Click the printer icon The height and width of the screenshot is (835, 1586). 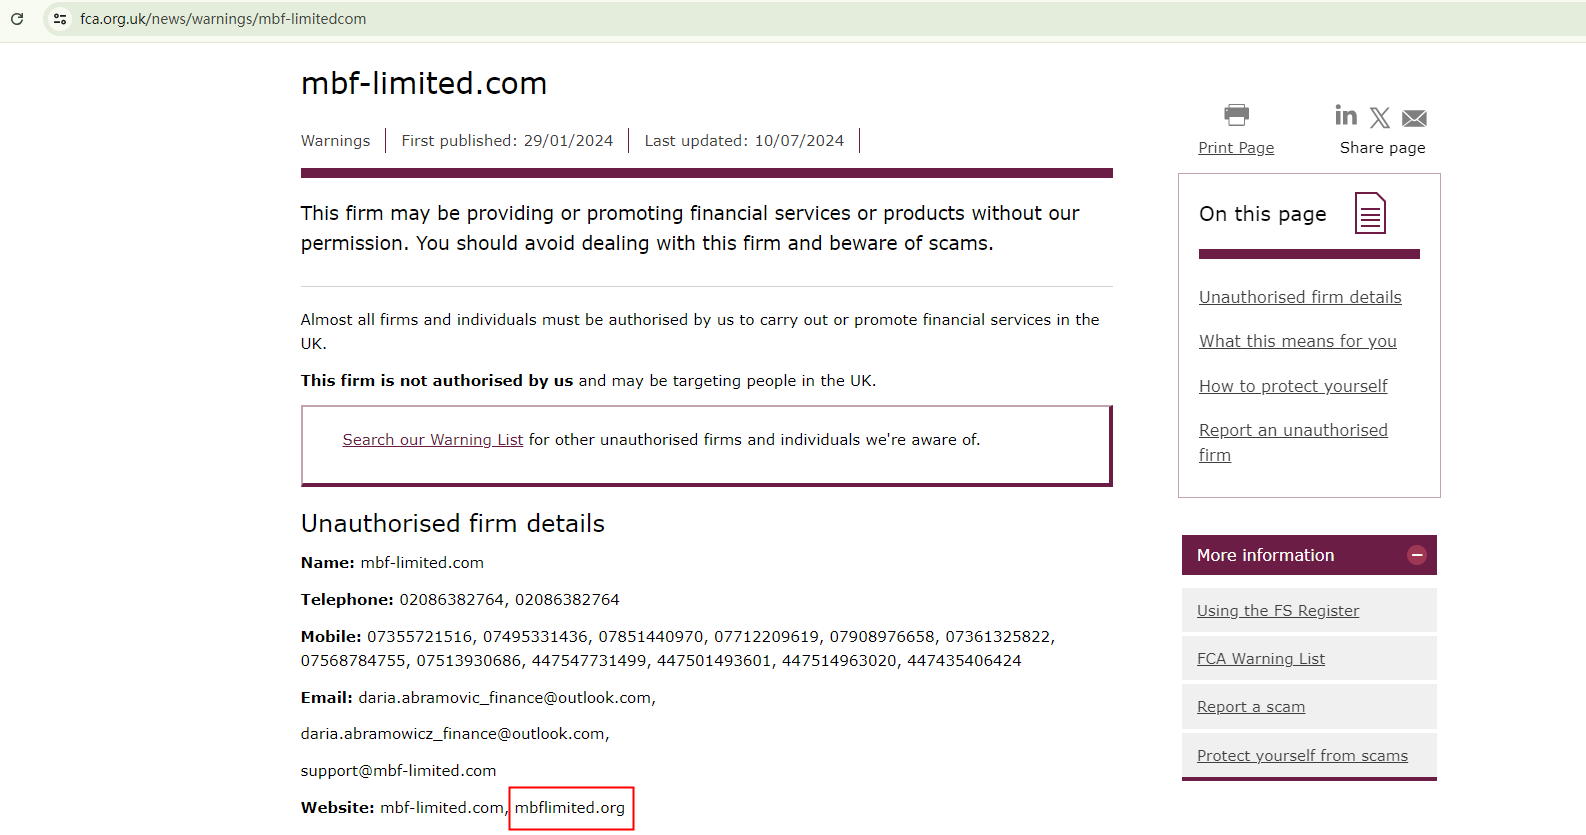[1236, 115]
